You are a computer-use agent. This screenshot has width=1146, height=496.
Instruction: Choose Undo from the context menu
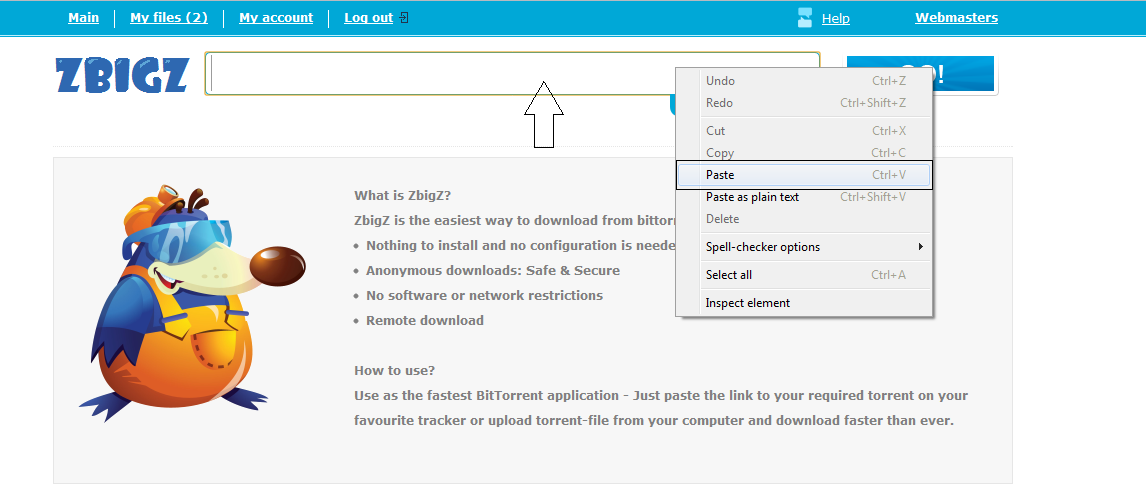[x=805, y=81]
